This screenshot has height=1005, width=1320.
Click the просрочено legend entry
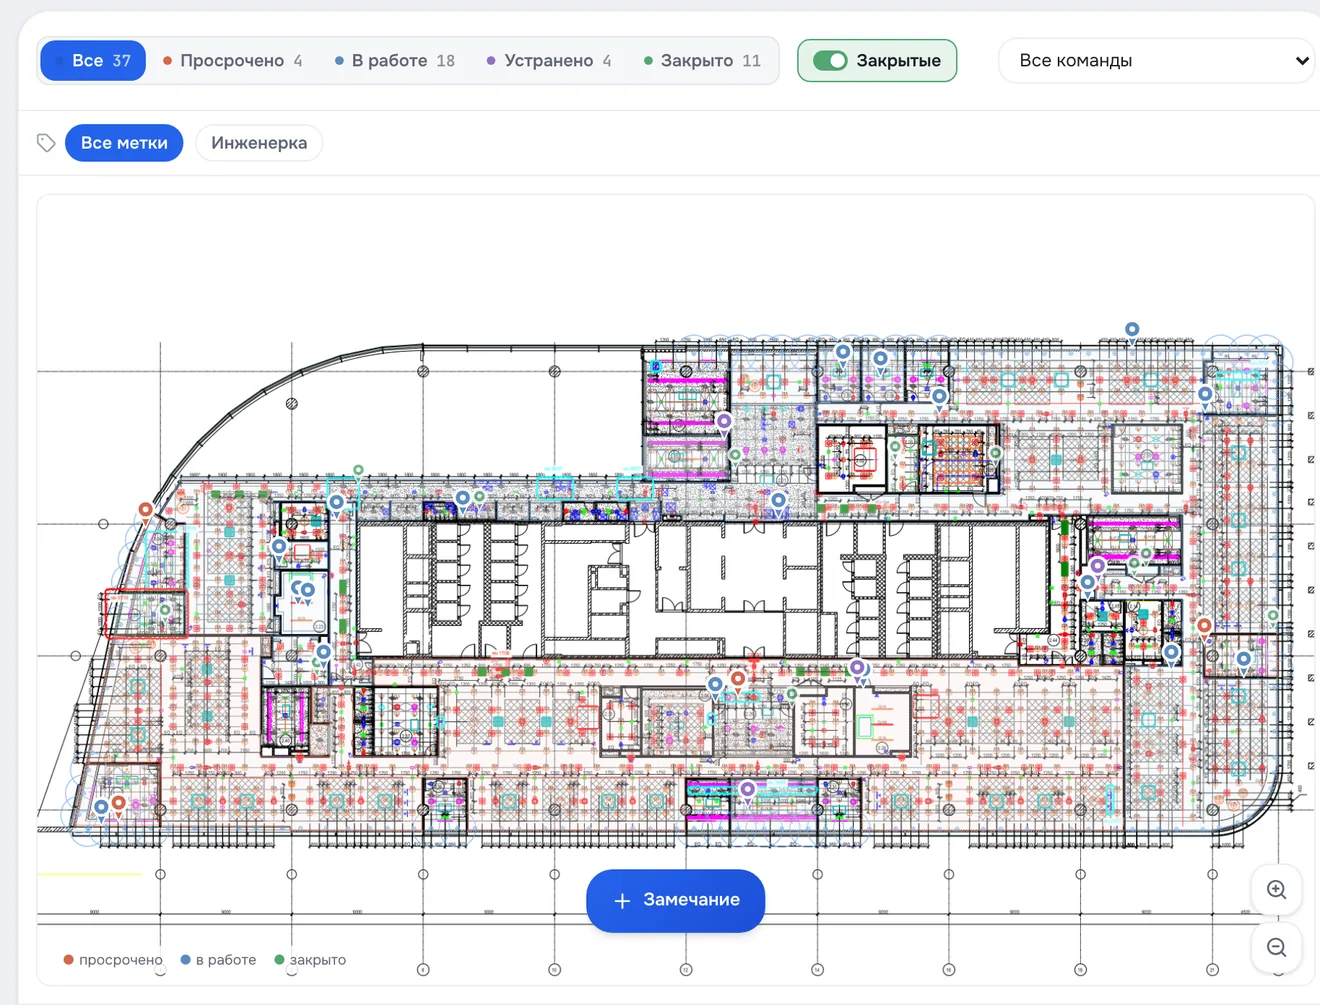[112, 960]
